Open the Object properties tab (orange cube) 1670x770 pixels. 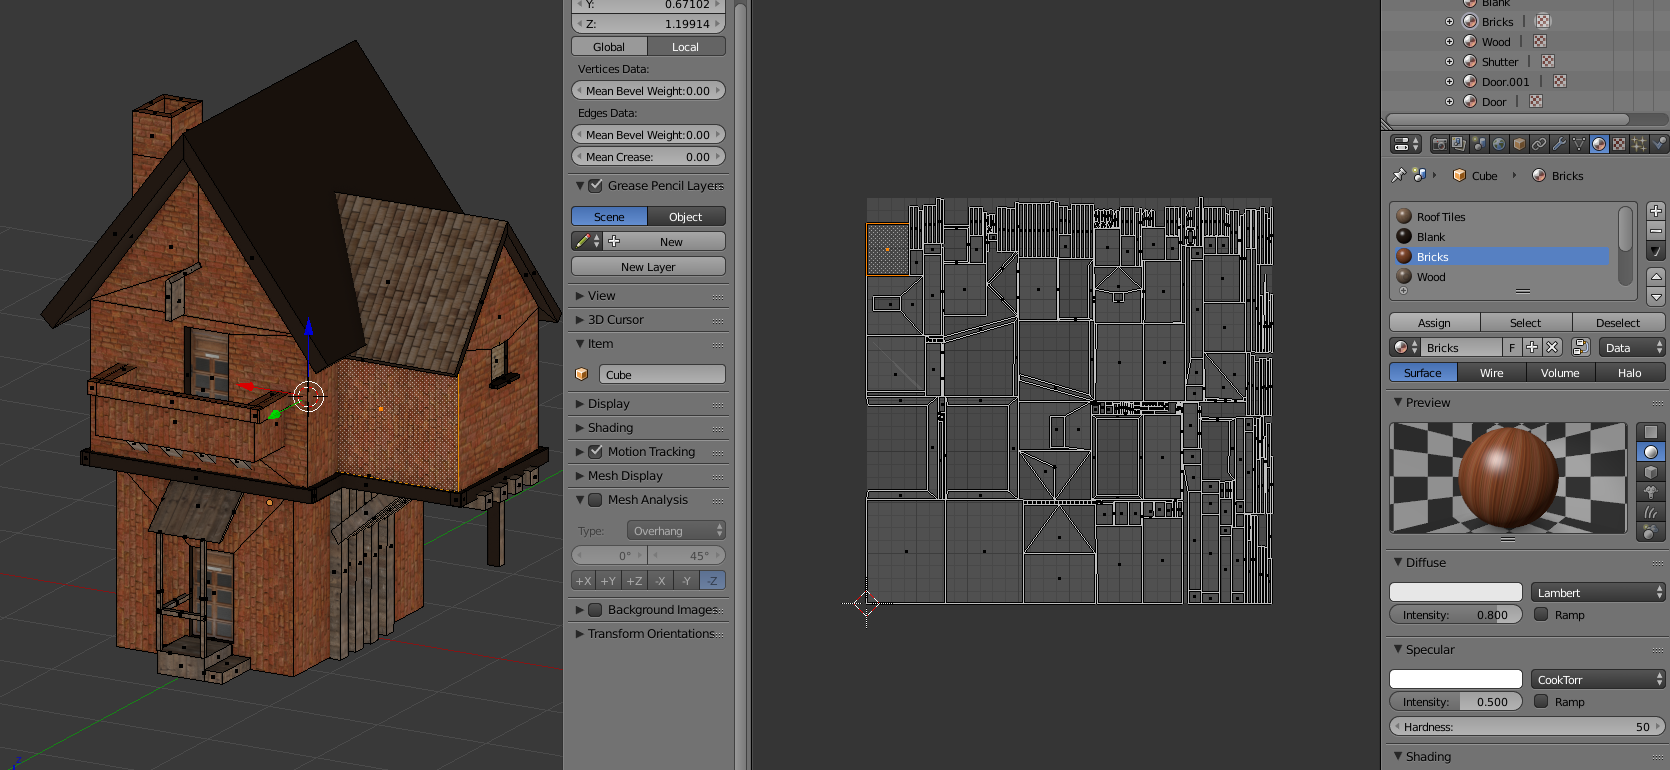pos(1519,144)
